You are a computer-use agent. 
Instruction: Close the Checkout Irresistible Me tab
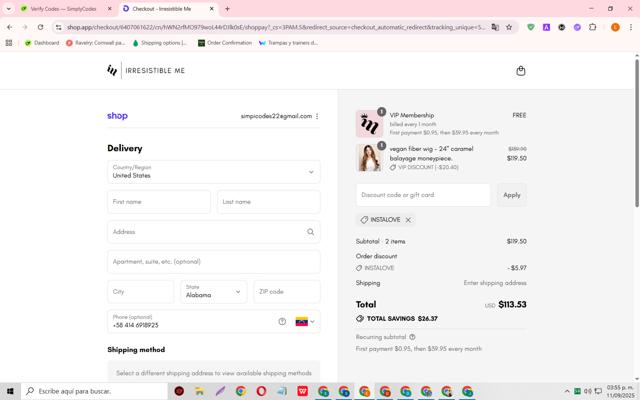pos(211,9)
